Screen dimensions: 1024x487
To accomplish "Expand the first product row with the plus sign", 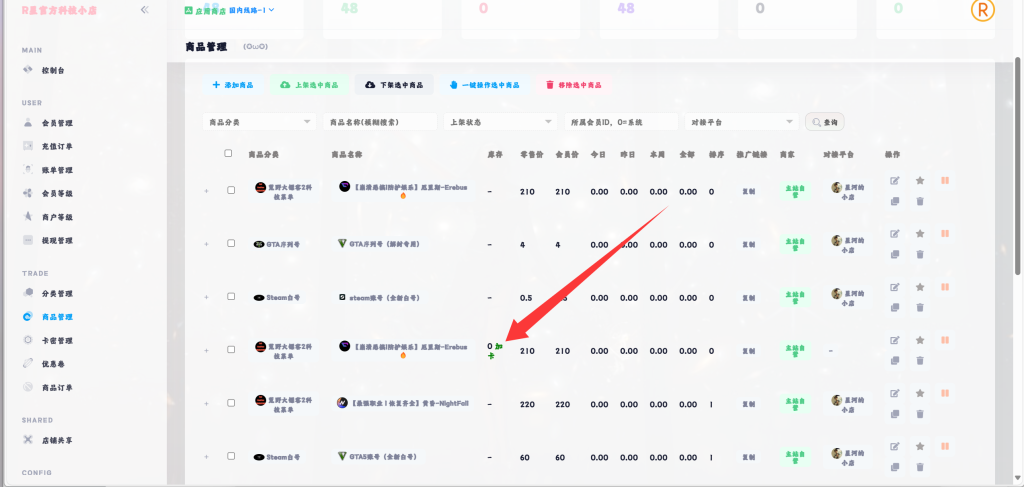I will [207, 190].
